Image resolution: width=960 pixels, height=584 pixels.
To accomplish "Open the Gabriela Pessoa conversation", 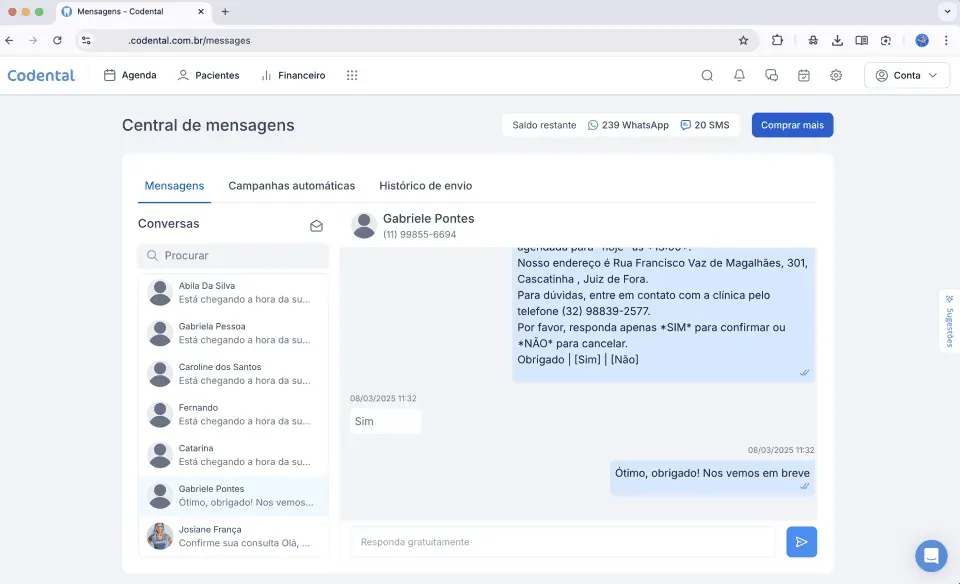I will click(233, 333).
